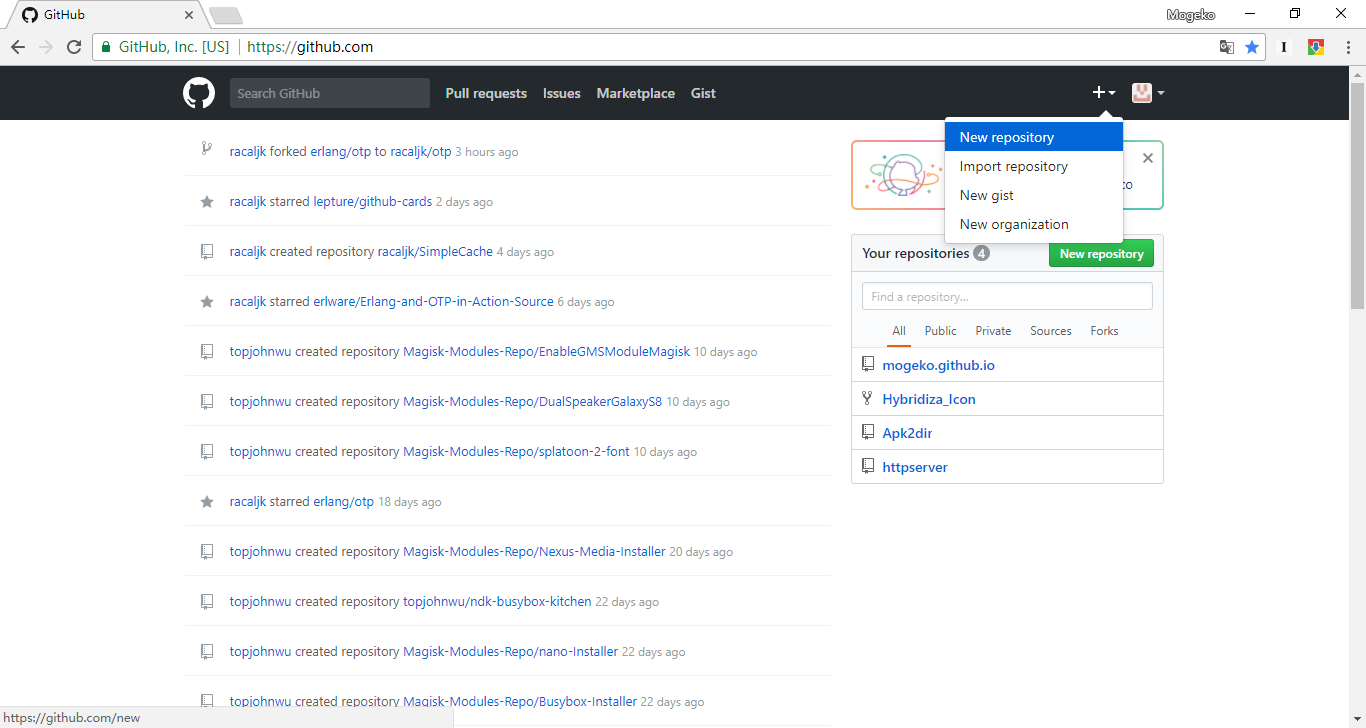Click the Search GitHub box
The height and width of the screenshot is (728, 1366).
(x=330, y=93)
